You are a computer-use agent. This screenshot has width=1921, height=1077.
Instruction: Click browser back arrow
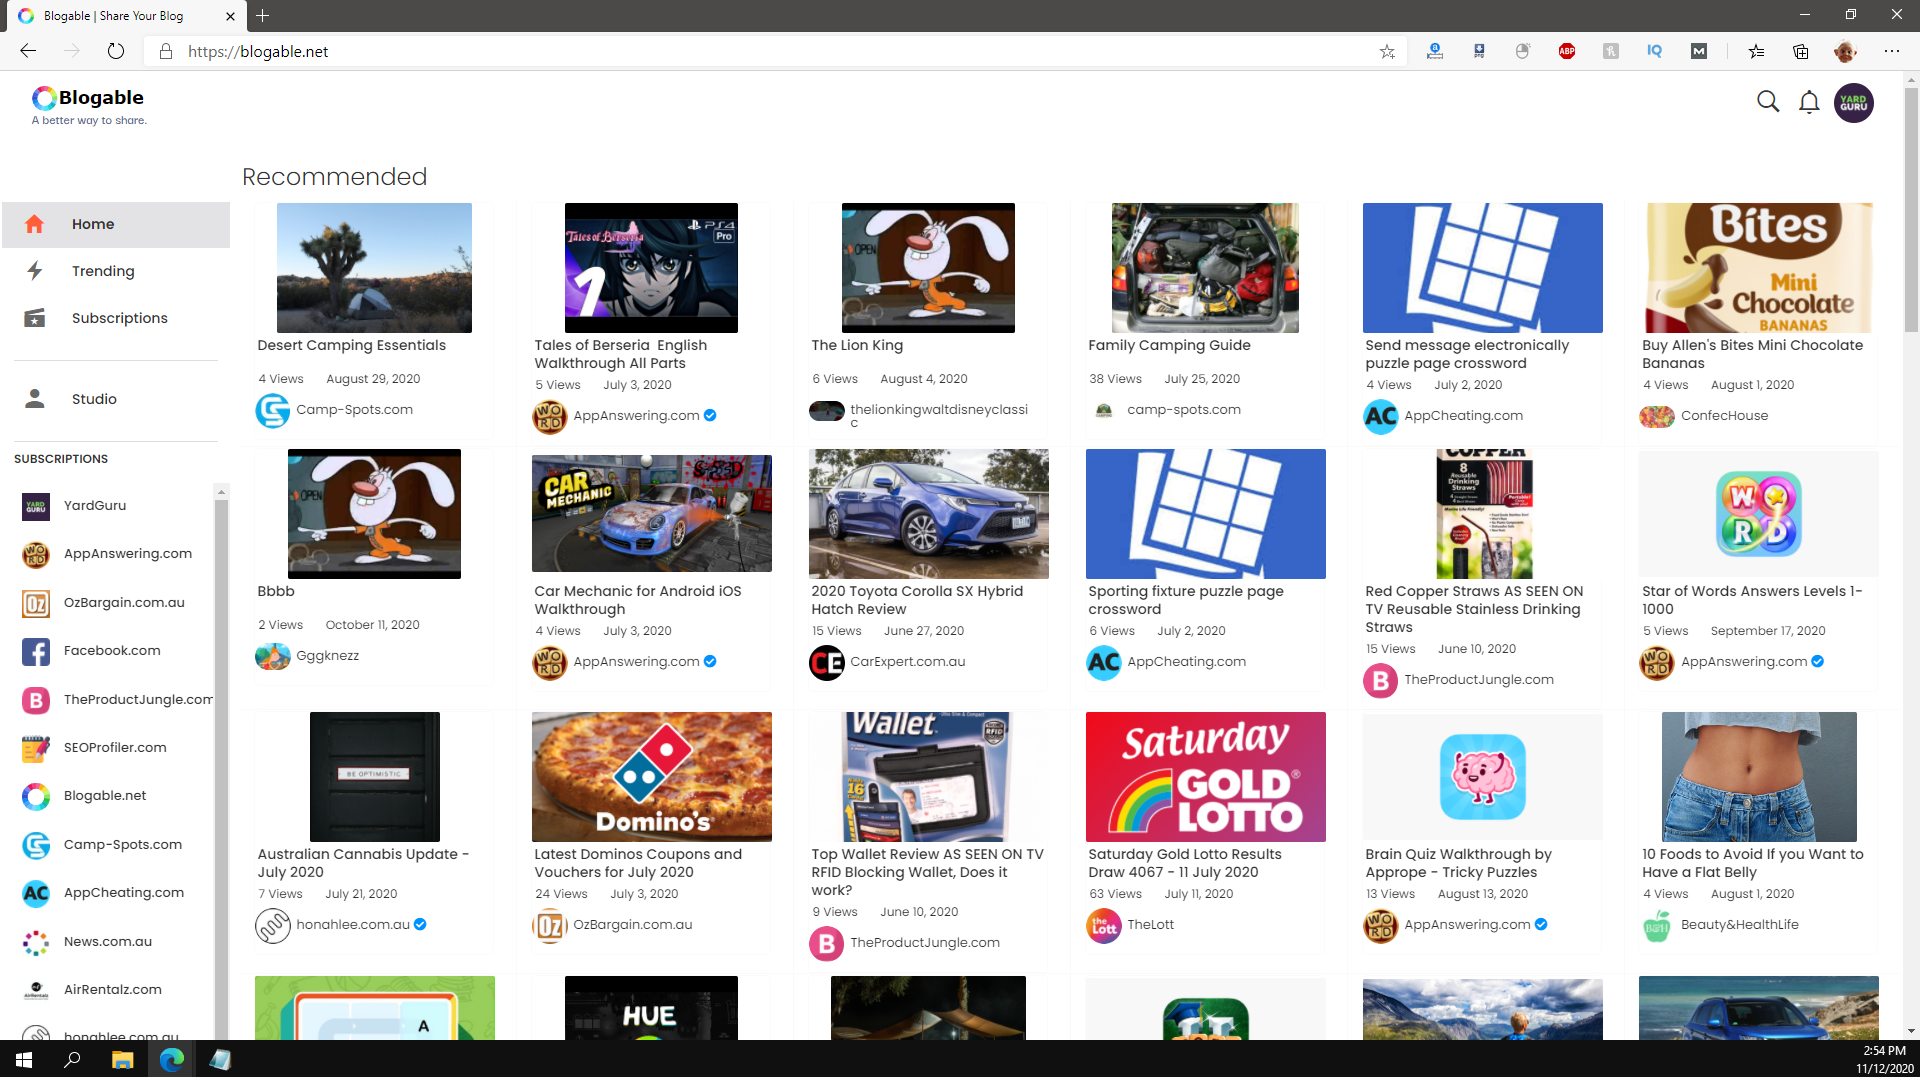pos(28,51)
